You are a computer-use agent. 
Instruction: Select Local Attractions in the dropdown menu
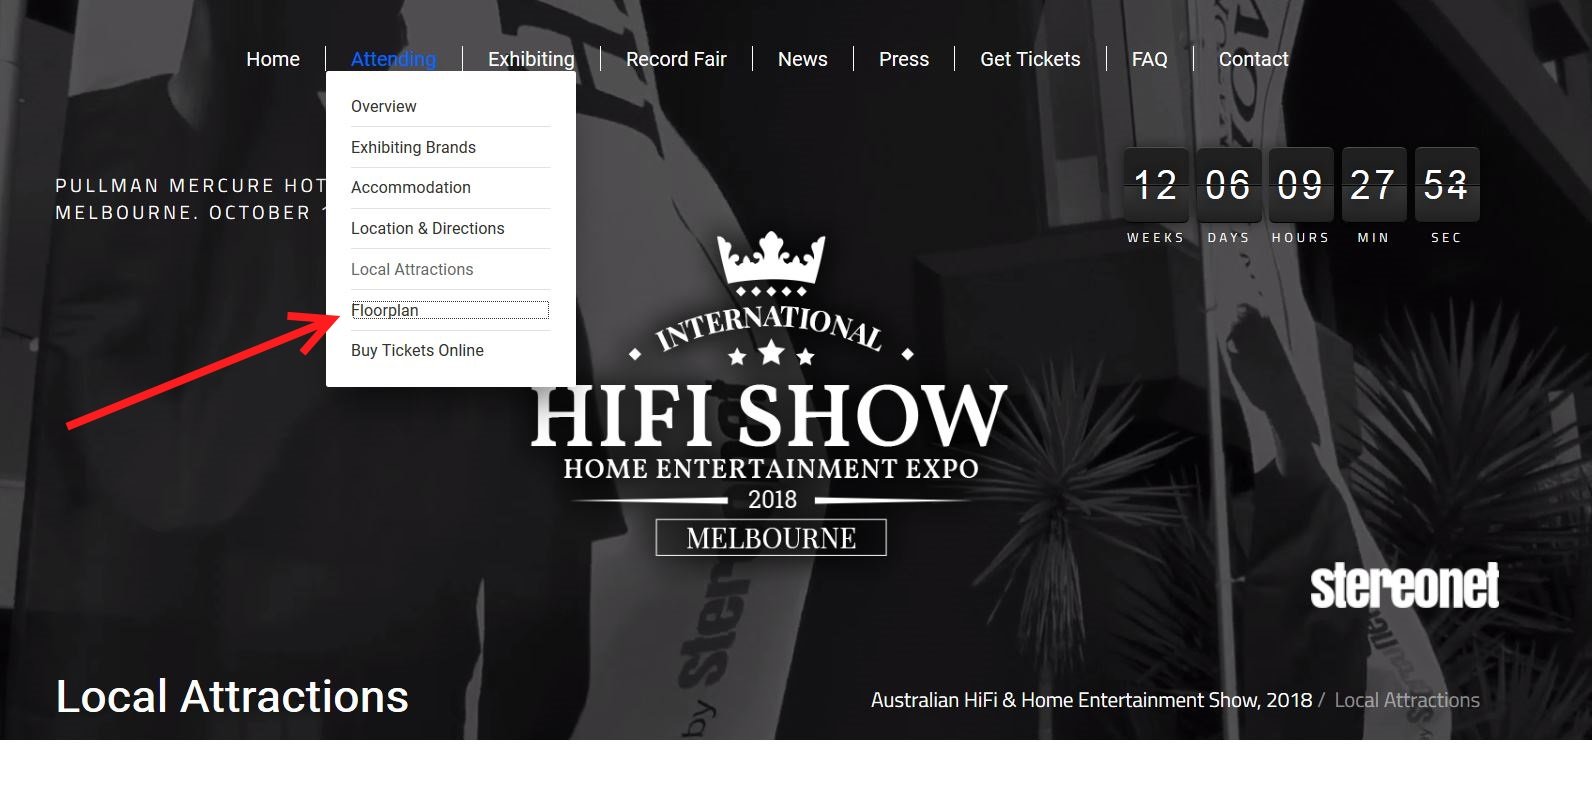pyautogui.click(x=412, y=269)
